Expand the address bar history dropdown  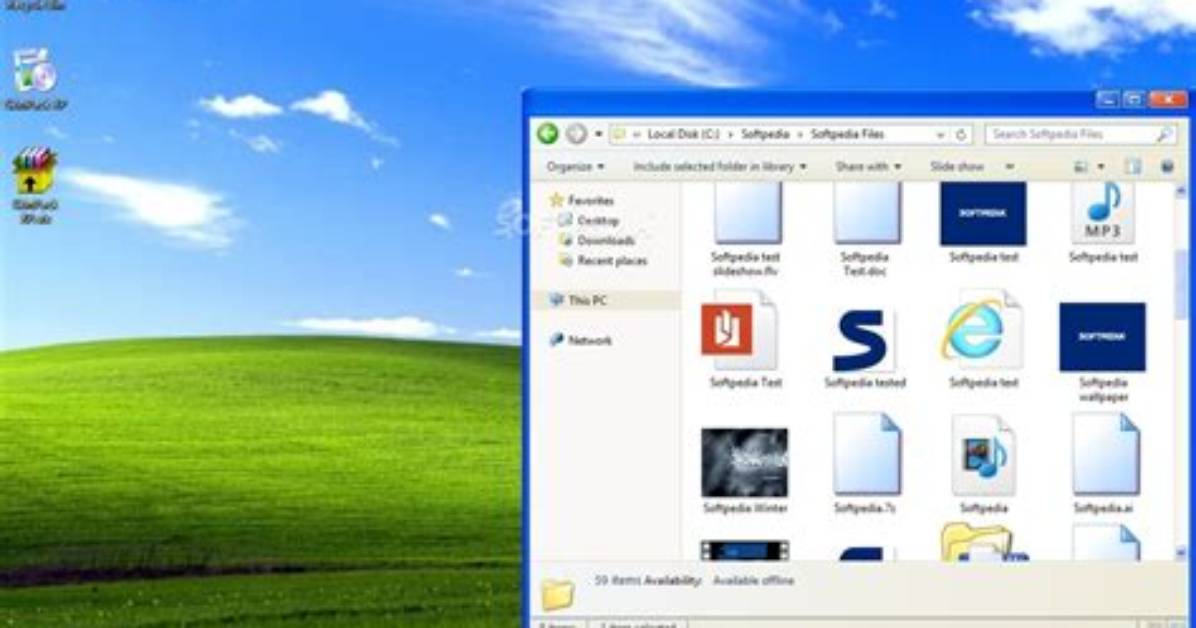click(940, 135)
